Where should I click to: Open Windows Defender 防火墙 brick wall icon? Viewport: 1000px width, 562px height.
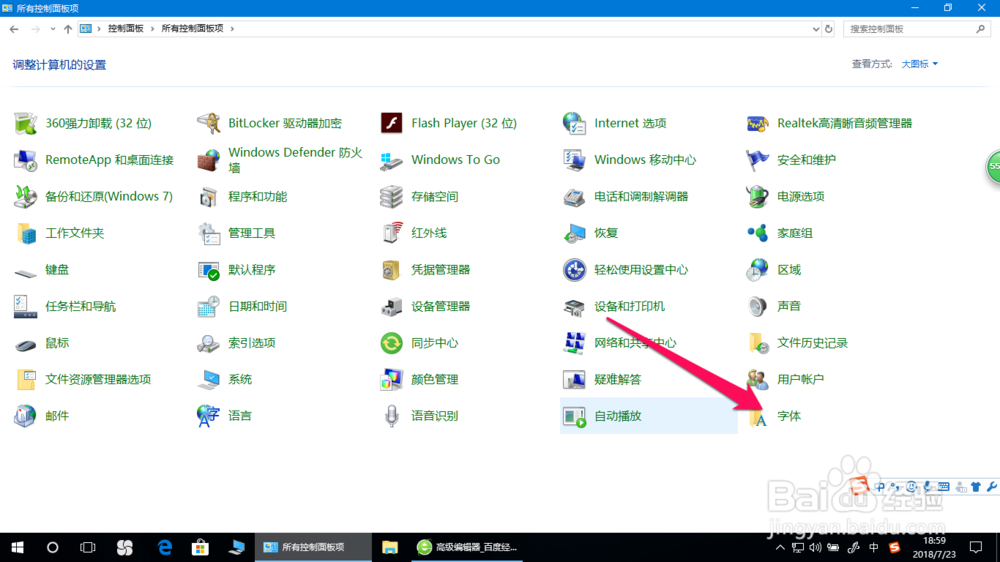[209, 160]
